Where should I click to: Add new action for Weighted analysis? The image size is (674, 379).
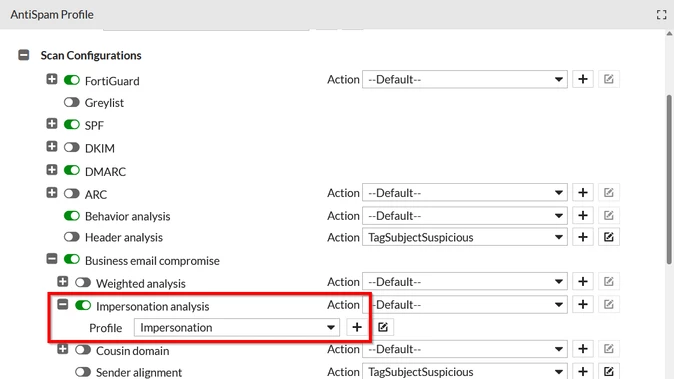tap(583, 281)
